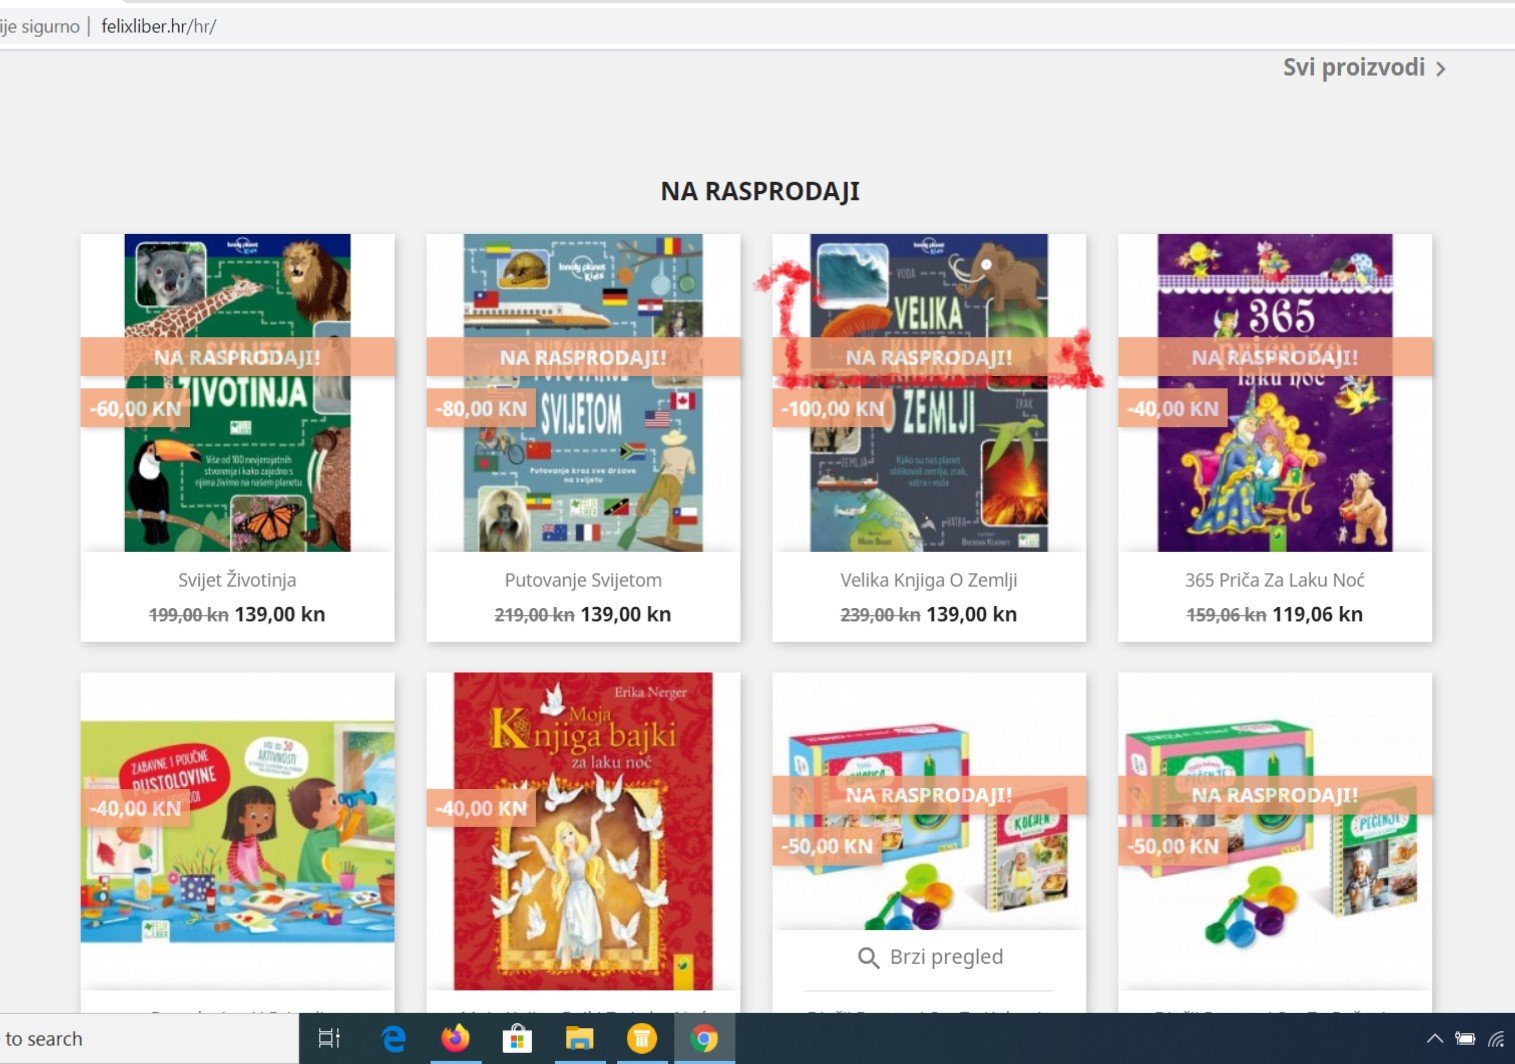Launch Microsoft Edge from taskbar

point(393,1039)
